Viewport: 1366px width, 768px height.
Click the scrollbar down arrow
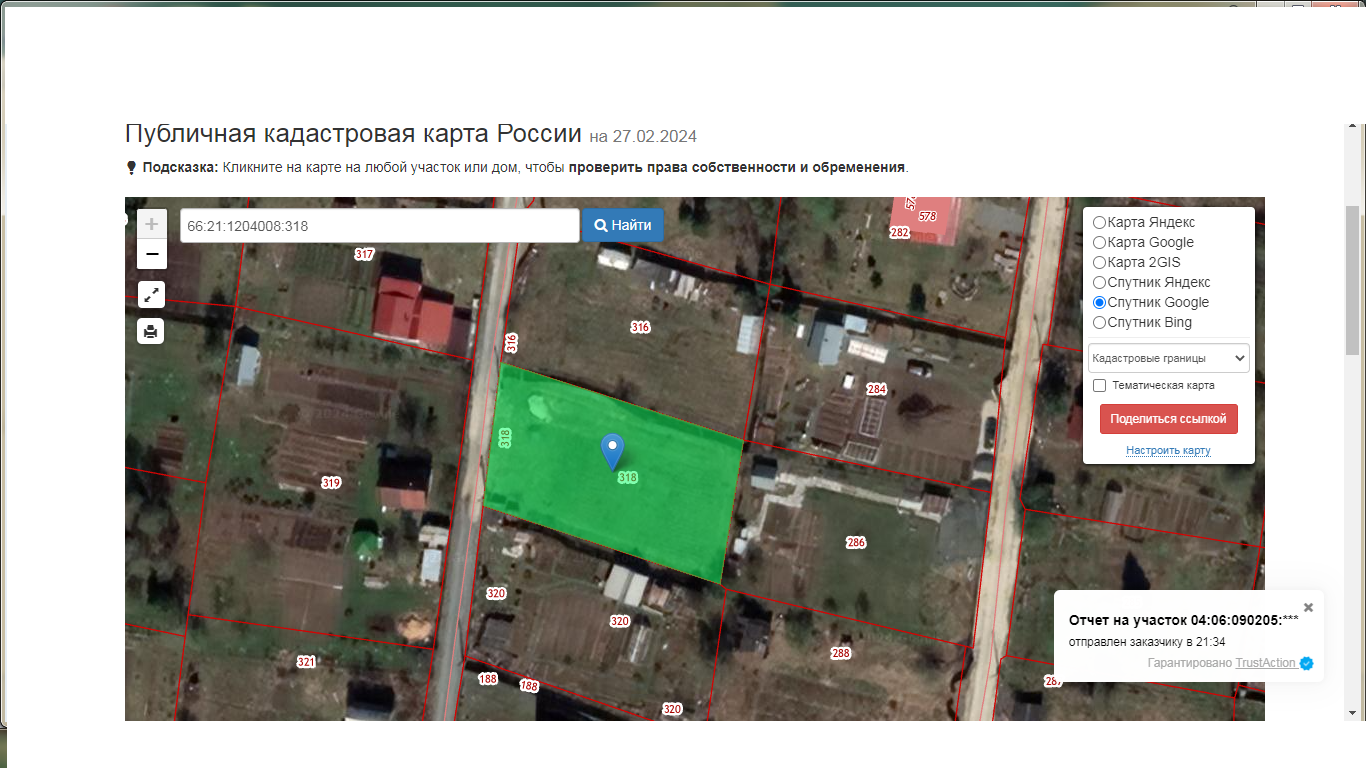[x=1353, y=712]
